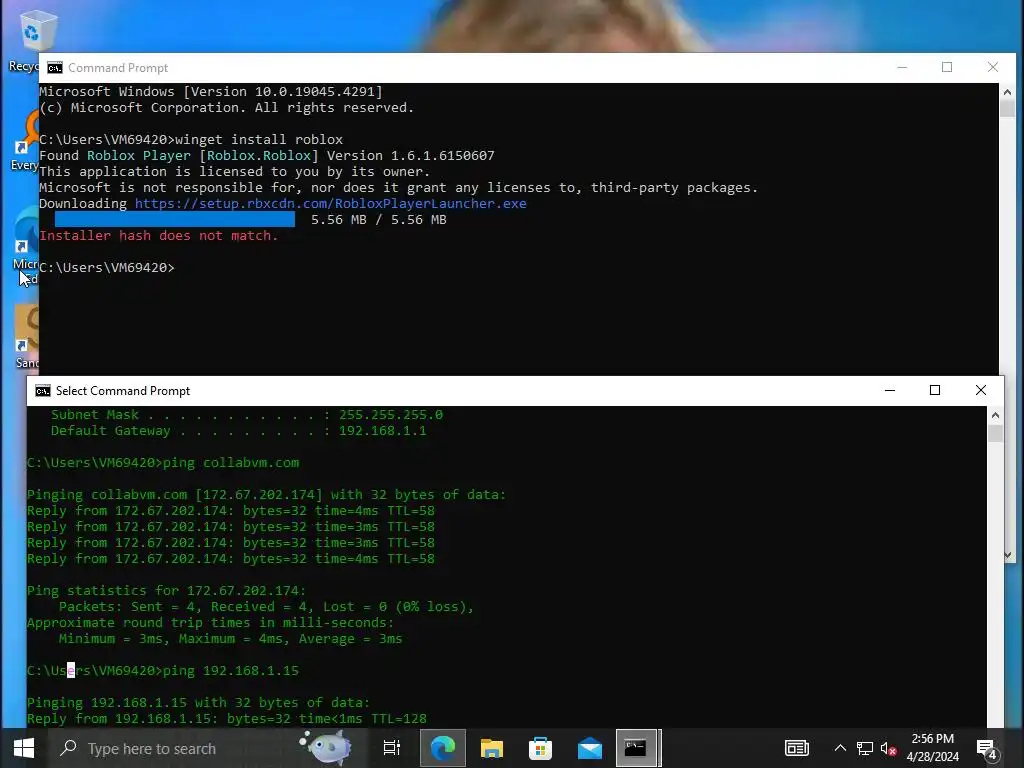
Task: Click 'Packets: Sent = 4, Received = 4' line
Action: 266,607
